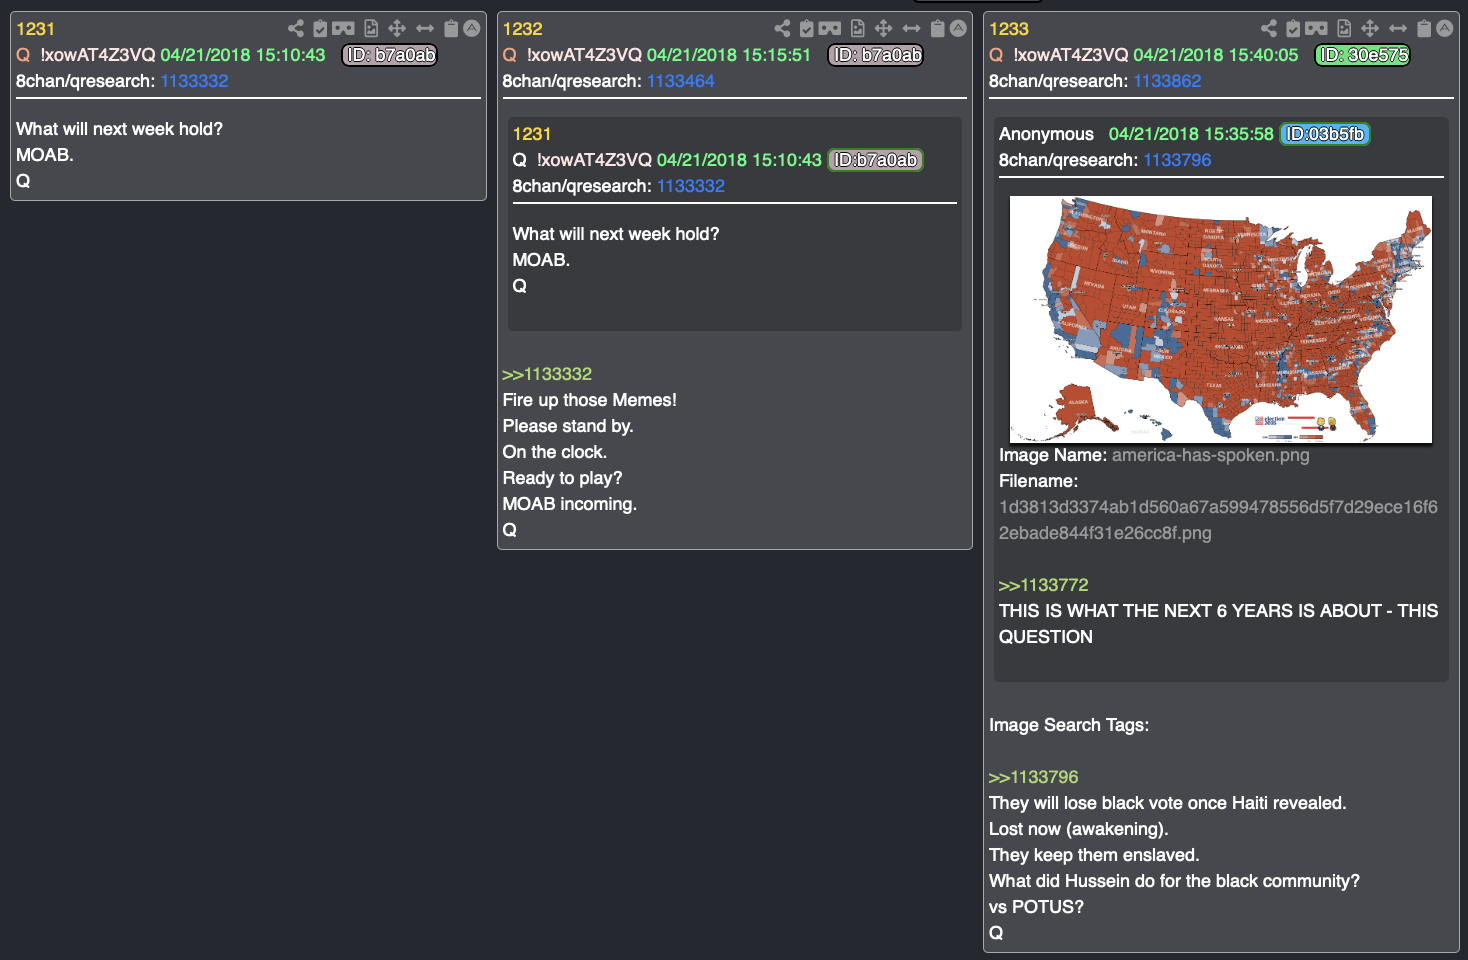Viewport: 1468px width, 960px height.
Task: Open 8chan link 1133464 in post 1232
Action: tap(681, 81)
